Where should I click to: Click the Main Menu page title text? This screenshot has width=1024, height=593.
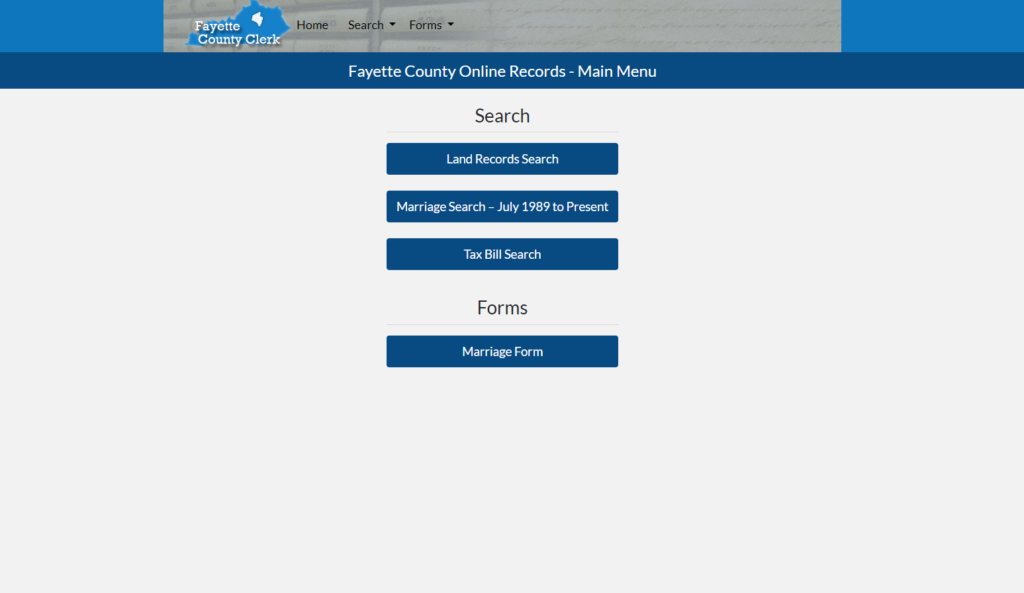click(502, 71)
